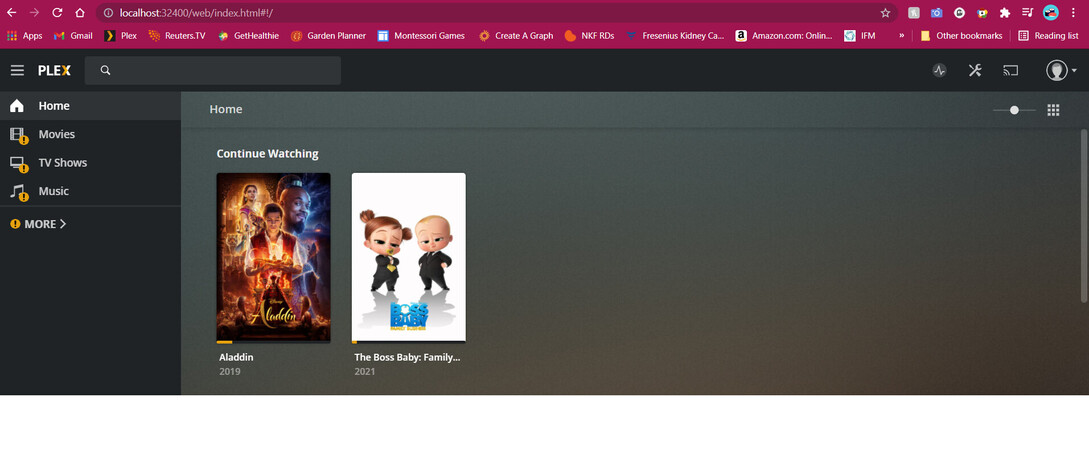Open the grid view options icon
Screen dimensions: 1089x459
(x=1054, y=110)
